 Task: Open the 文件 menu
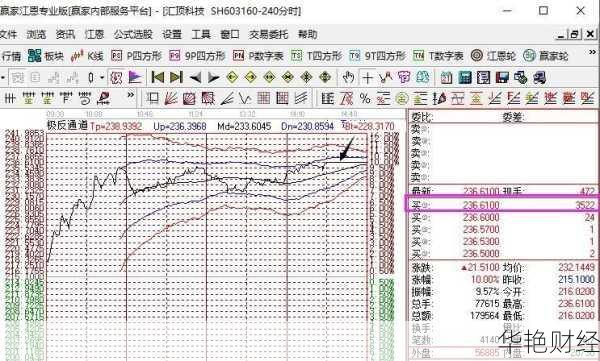coord(8,34)
